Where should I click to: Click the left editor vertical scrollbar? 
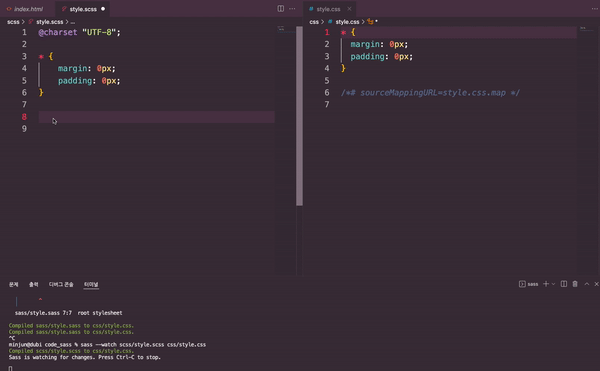pyautogui.click(x=299, y=116)
